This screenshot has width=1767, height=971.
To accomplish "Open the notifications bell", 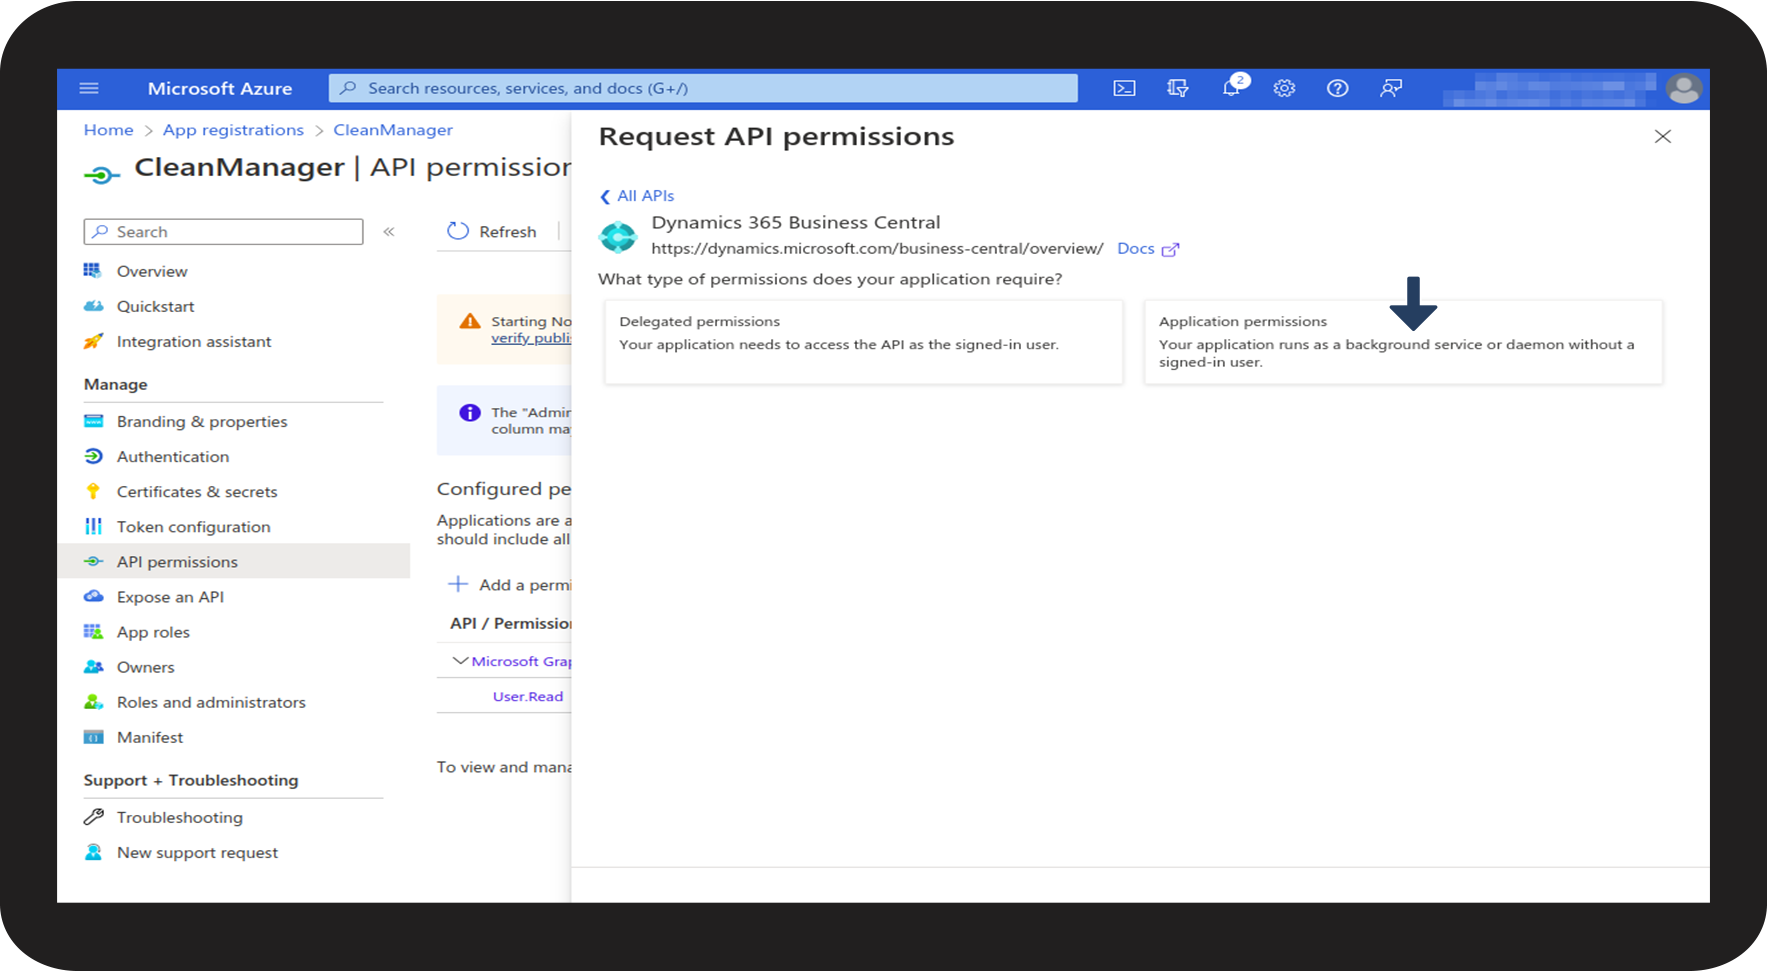I will (1232, 88).
